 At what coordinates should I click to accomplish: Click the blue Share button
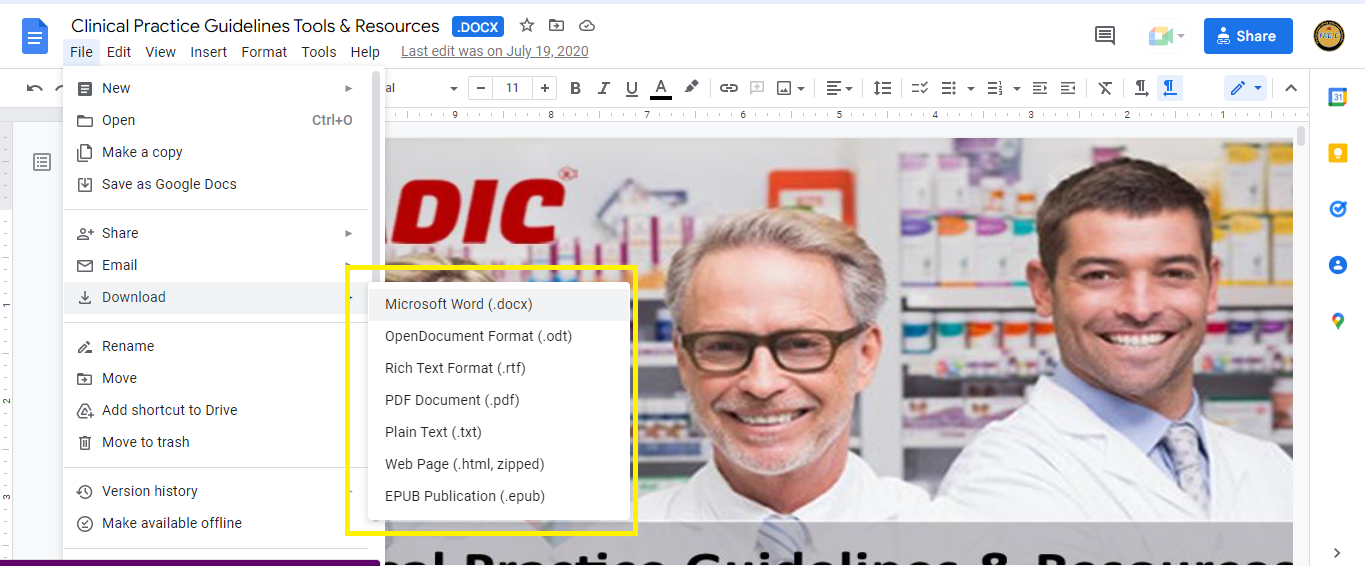(x=1248, y=36)
